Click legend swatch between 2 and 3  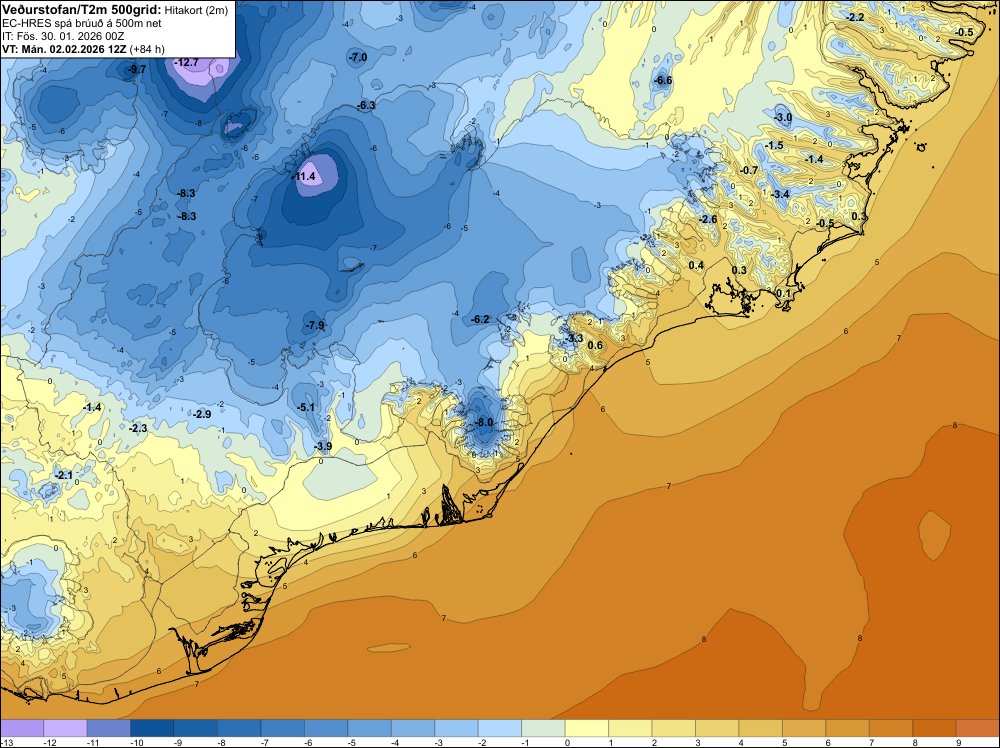(x=673, y=729)
